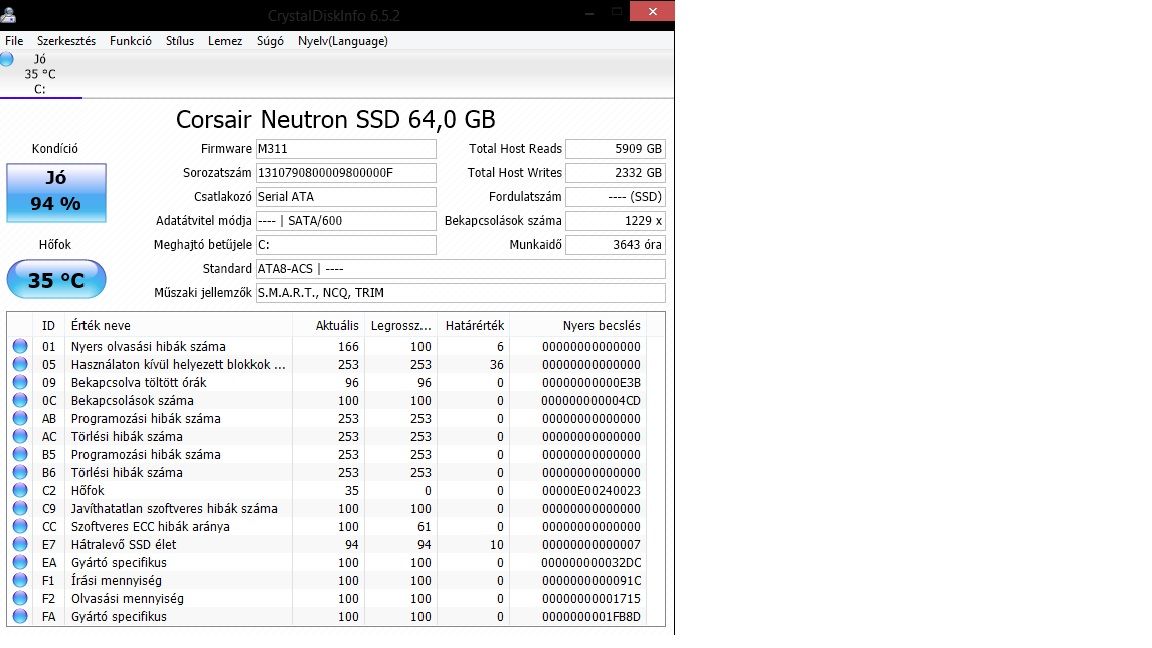The image size is (1152, 648).
Task: Click status orb of row C2 Hőfok
Action: click(x=20, y=490)
